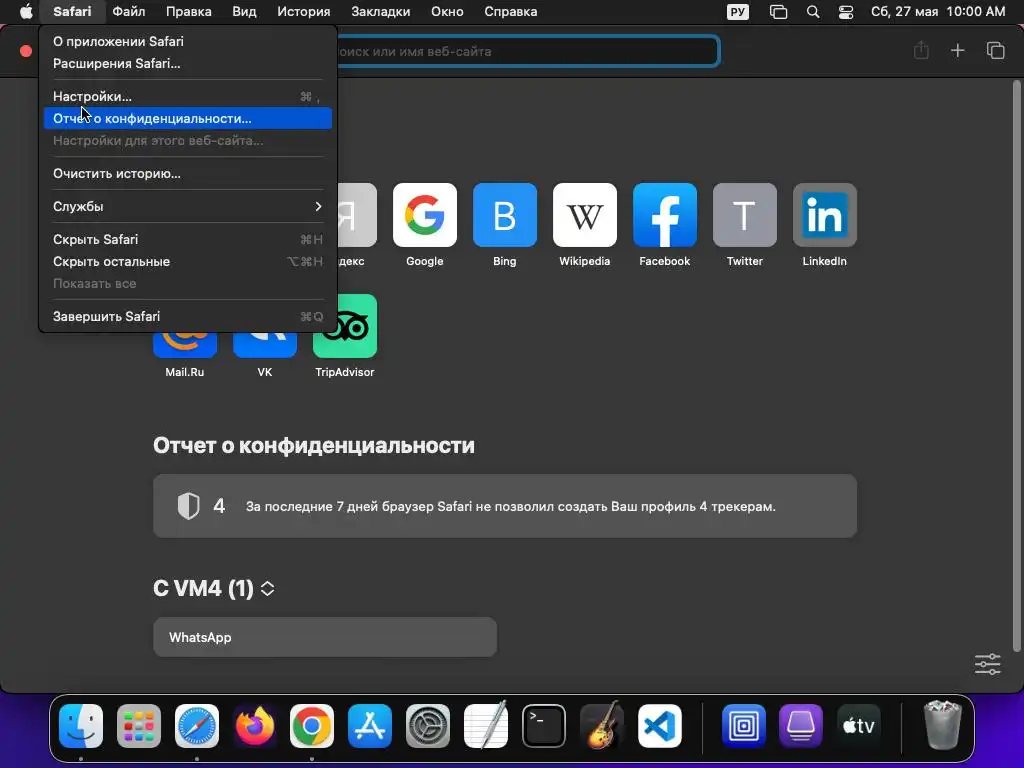Open privacy report banner with 4 trackers

[x=505, y=506]
